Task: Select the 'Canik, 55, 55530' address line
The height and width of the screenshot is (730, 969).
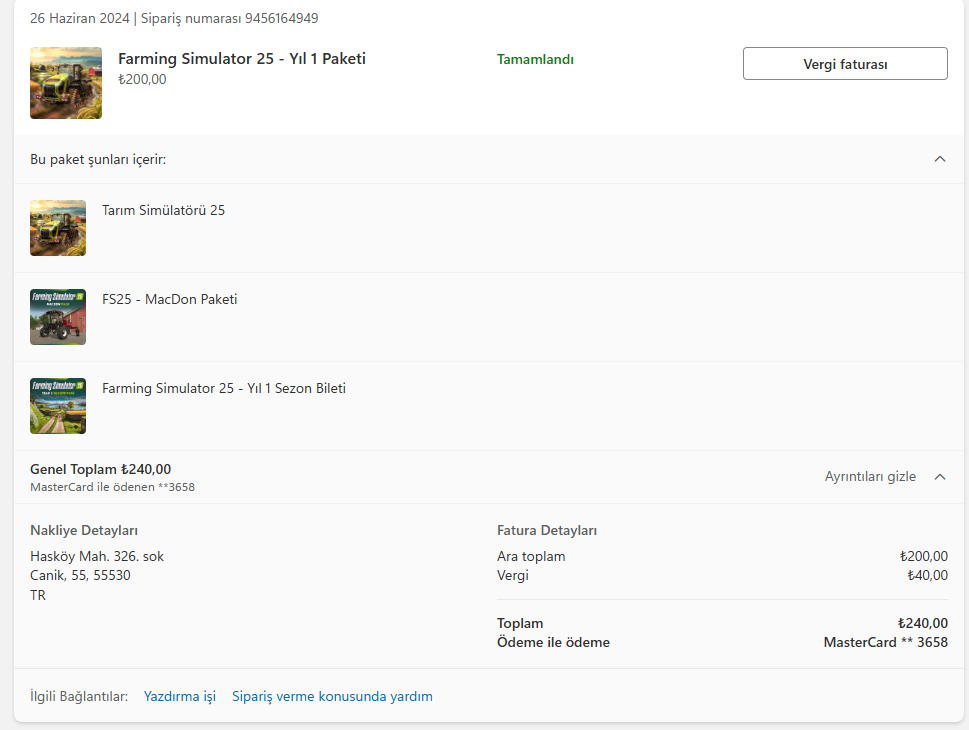Action: tap(80, 575)
